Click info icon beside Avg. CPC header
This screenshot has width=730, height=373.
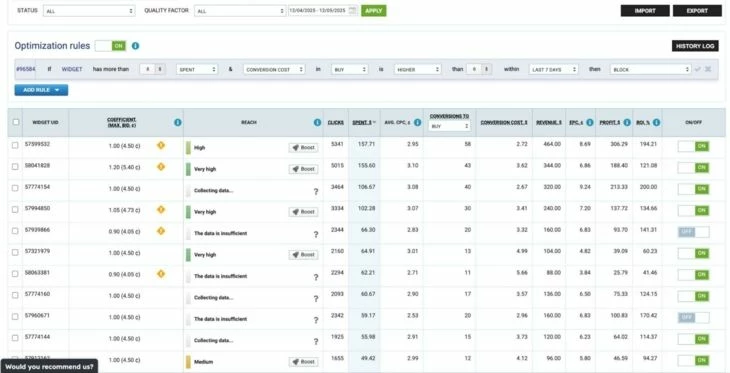pos(417,122)
